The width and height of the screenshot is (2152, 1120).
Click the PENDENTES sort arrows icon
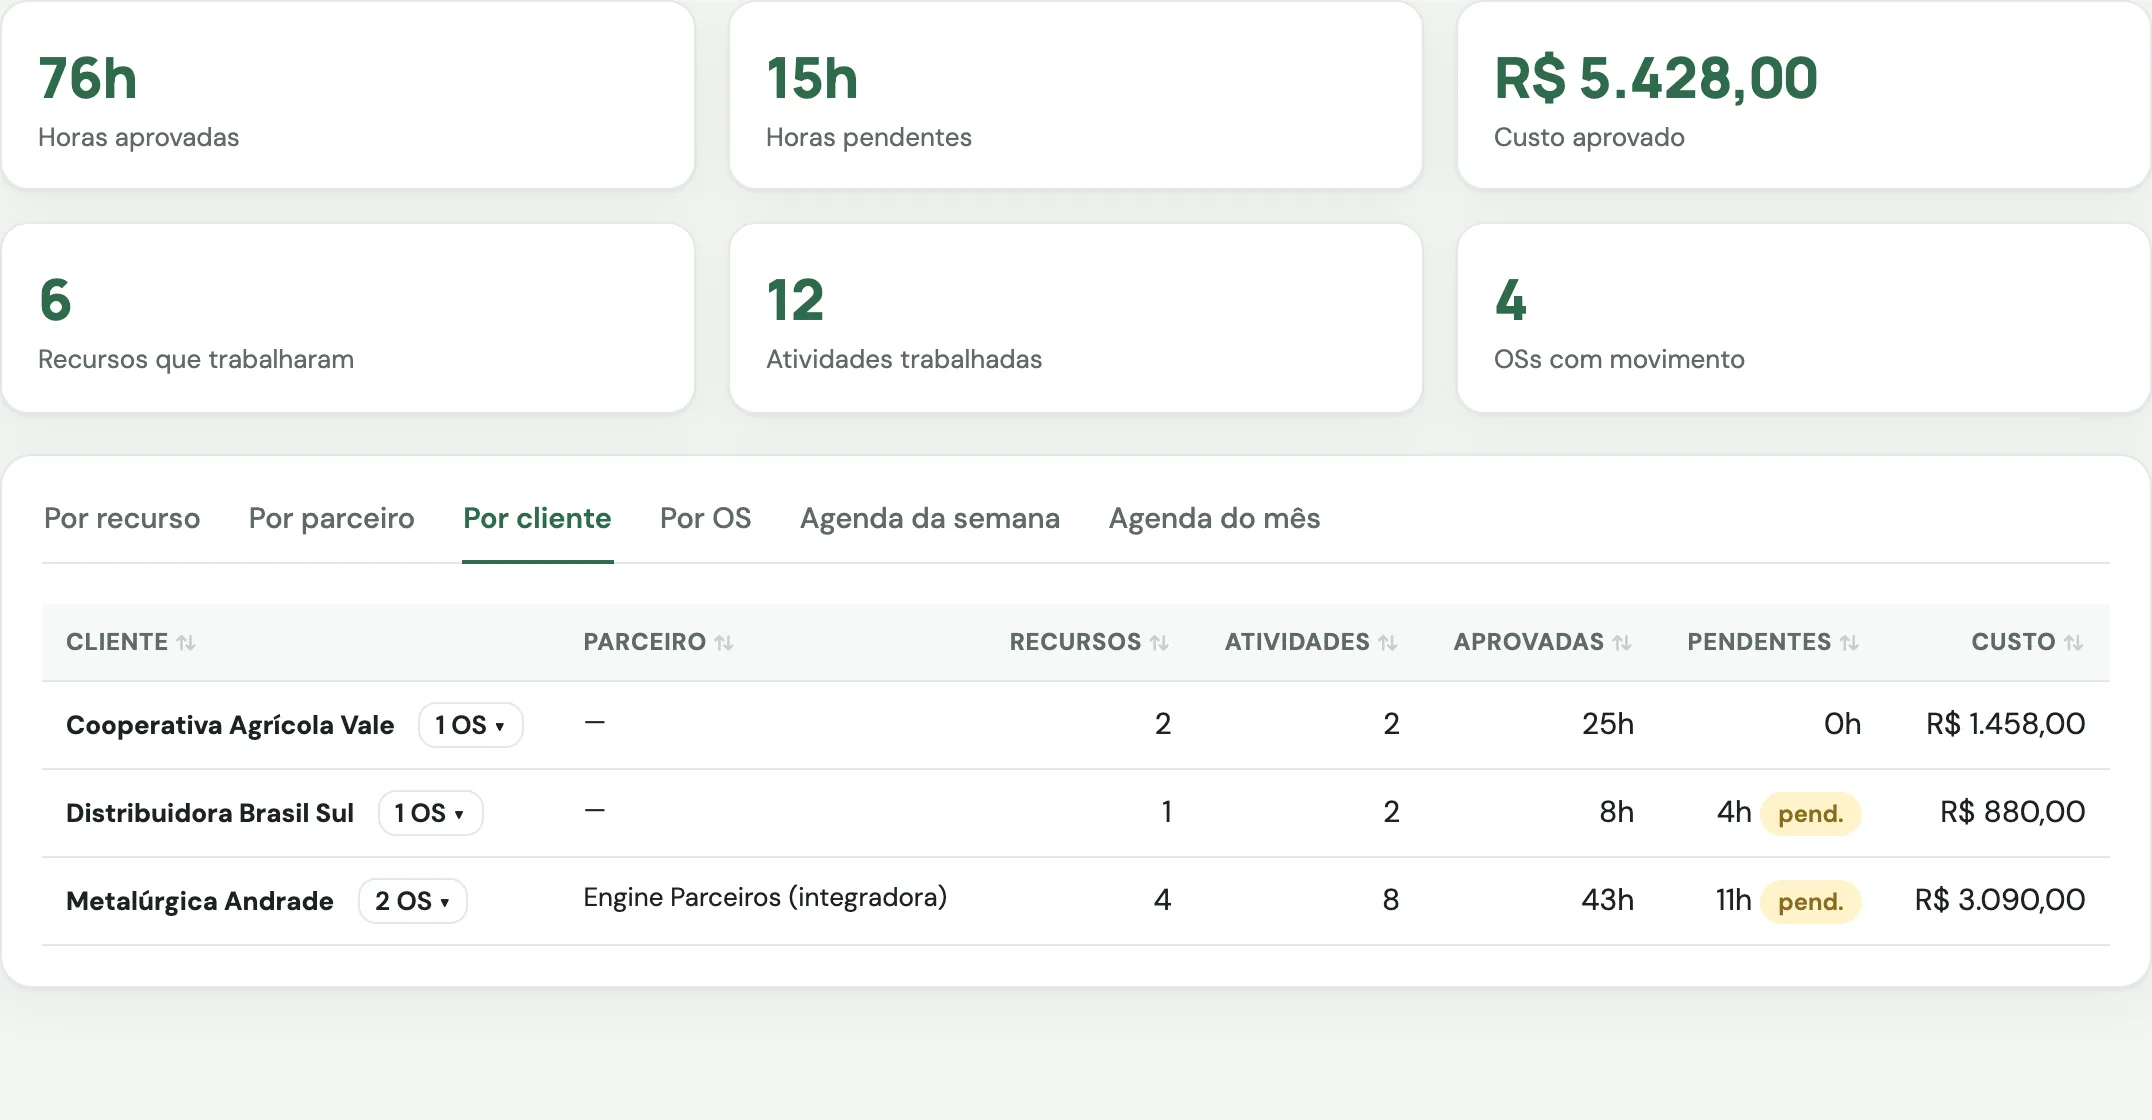1849,643
